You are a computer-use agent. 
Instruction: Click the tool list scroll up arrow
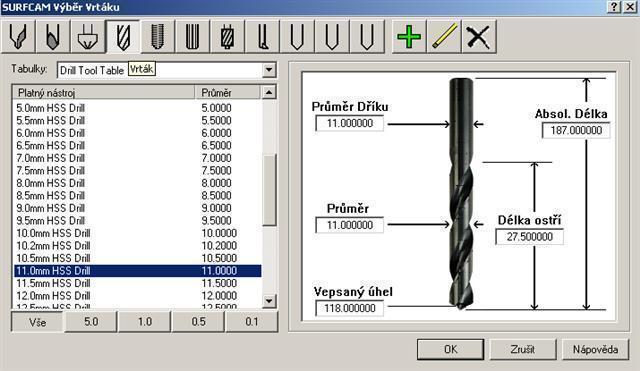(269, 92)
